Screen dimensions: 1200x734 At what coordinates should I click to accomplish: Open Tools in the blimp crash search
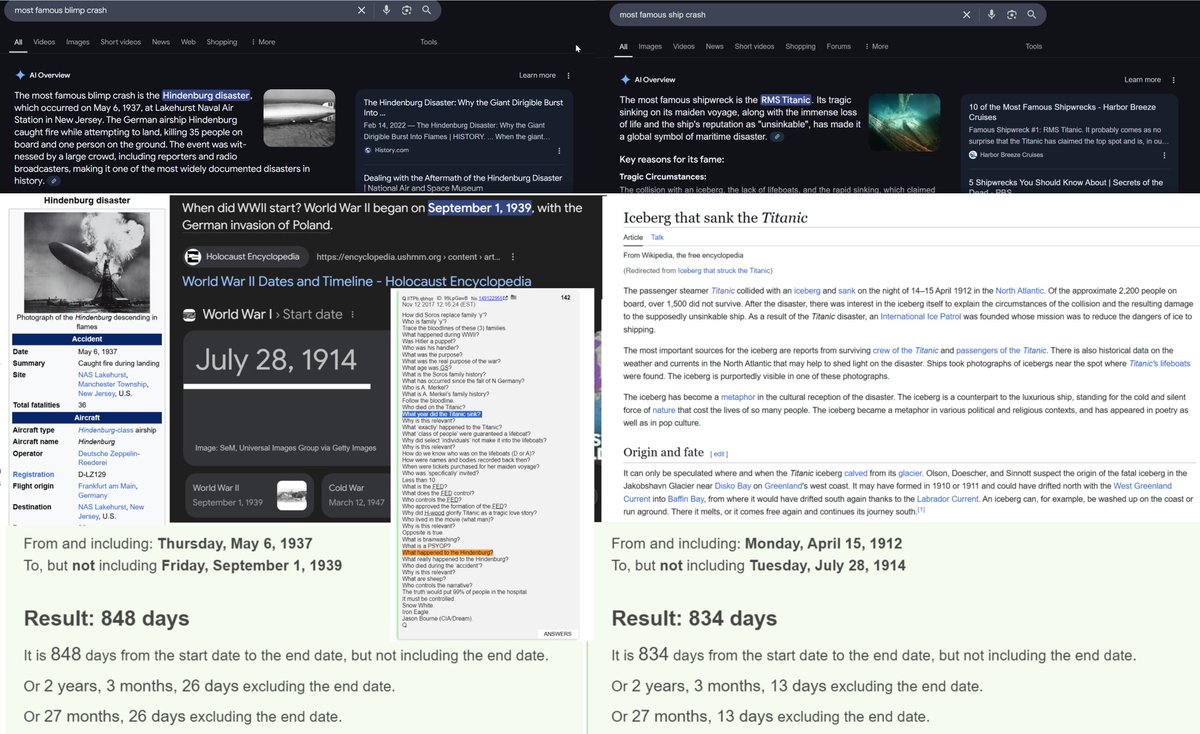[x=429, y=42]
